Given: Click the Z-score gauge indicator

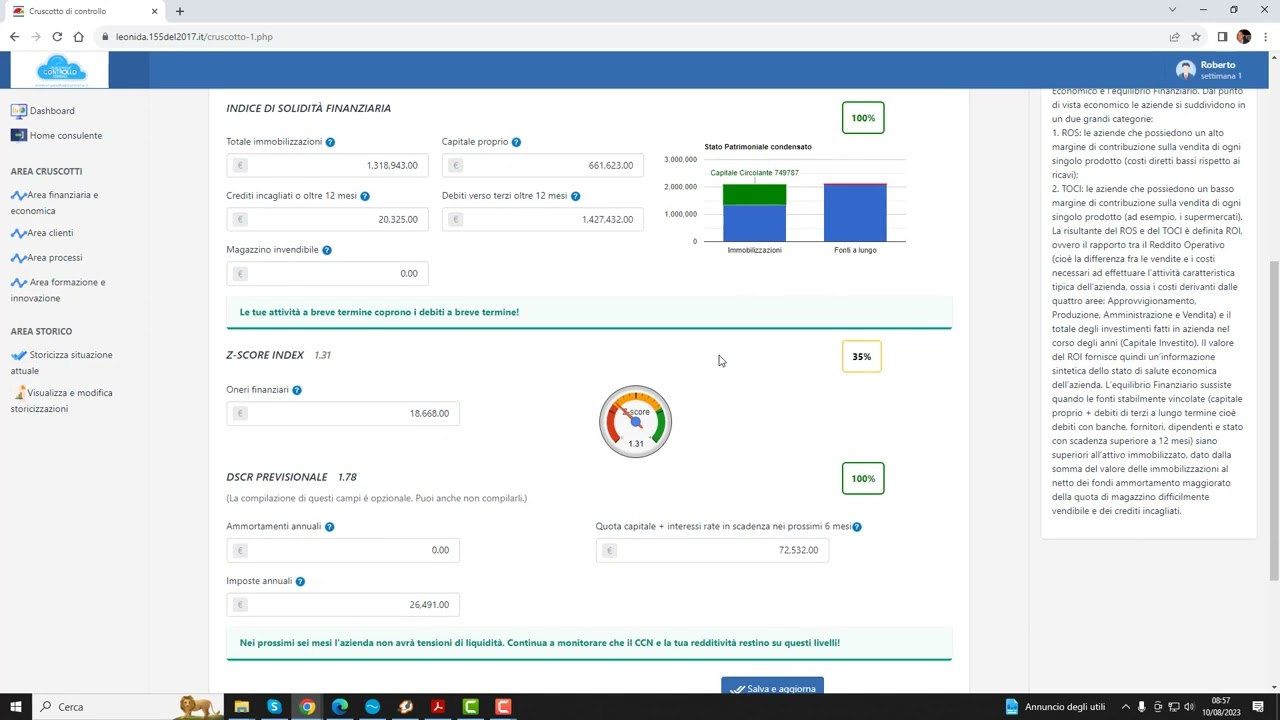Looking at the screenshot, I should [x=635, y=421].
